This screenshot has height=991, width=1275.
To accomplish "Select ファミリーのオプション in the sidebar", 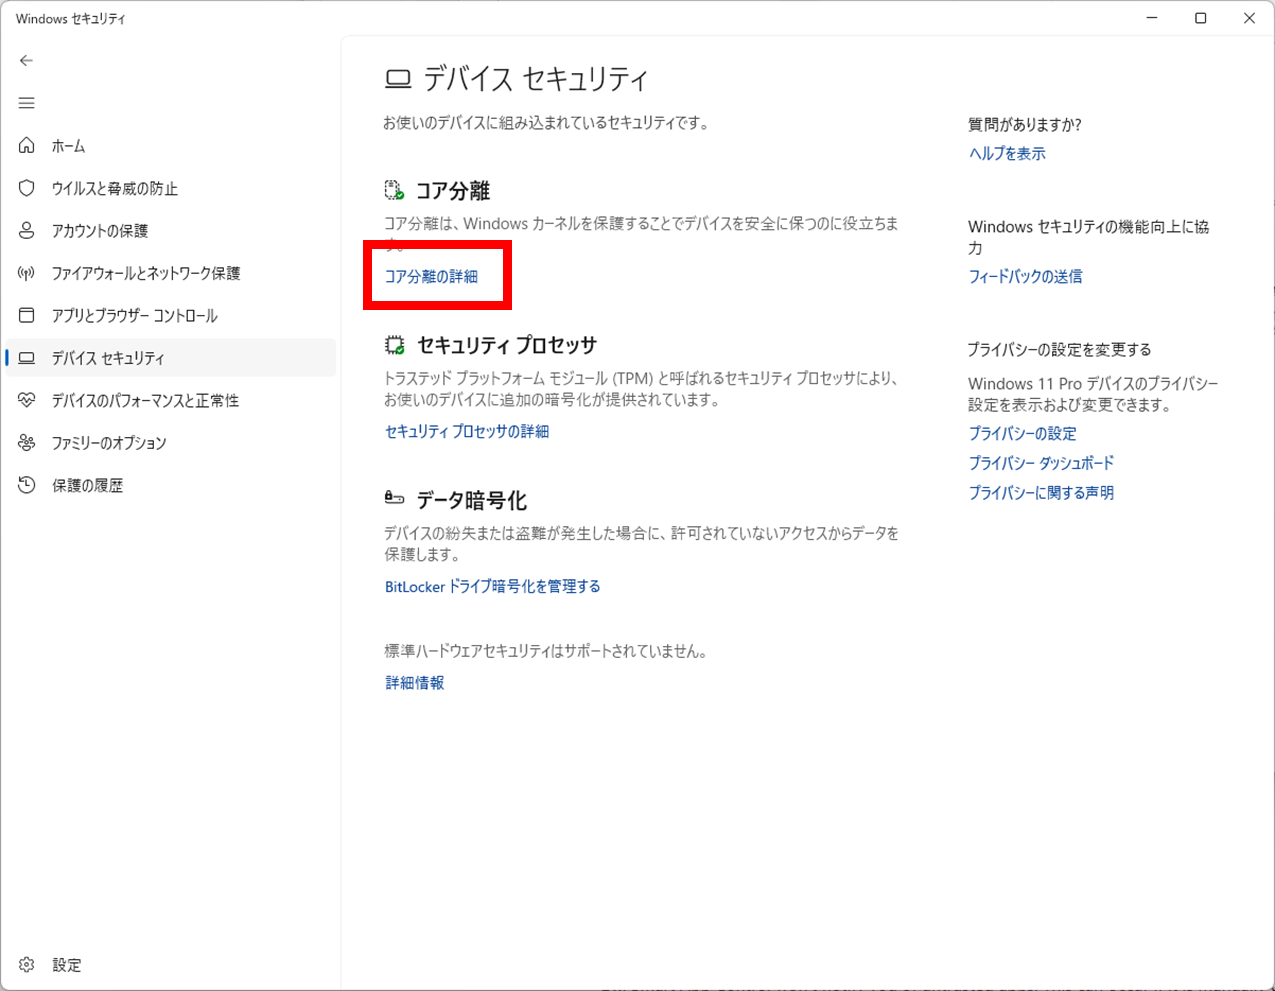I will click(x=170, y=442).
